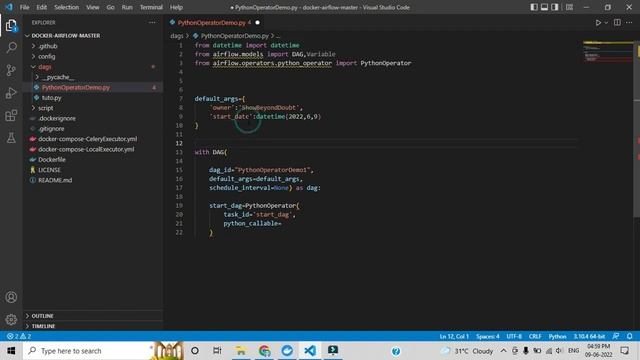
Task: Open File Explorer from the taskbar
Action: pos(241,351)
